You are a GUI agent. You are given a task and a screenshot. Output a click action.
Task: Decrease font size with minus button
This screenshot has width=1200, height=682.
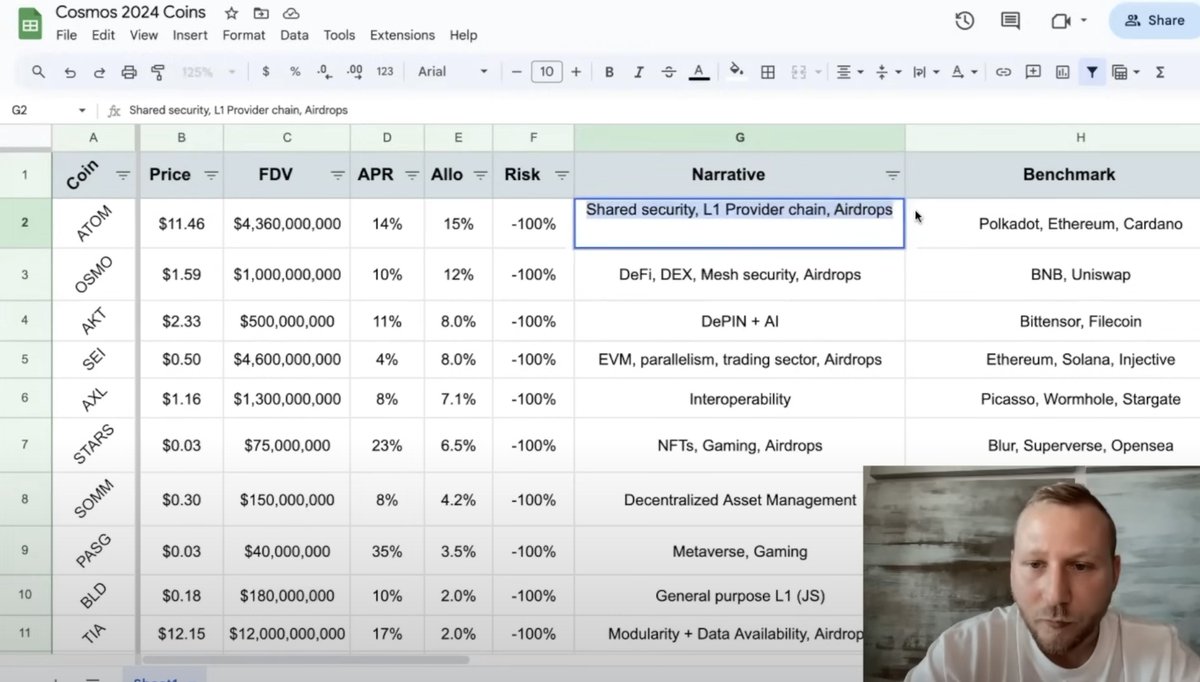[516, 72]
